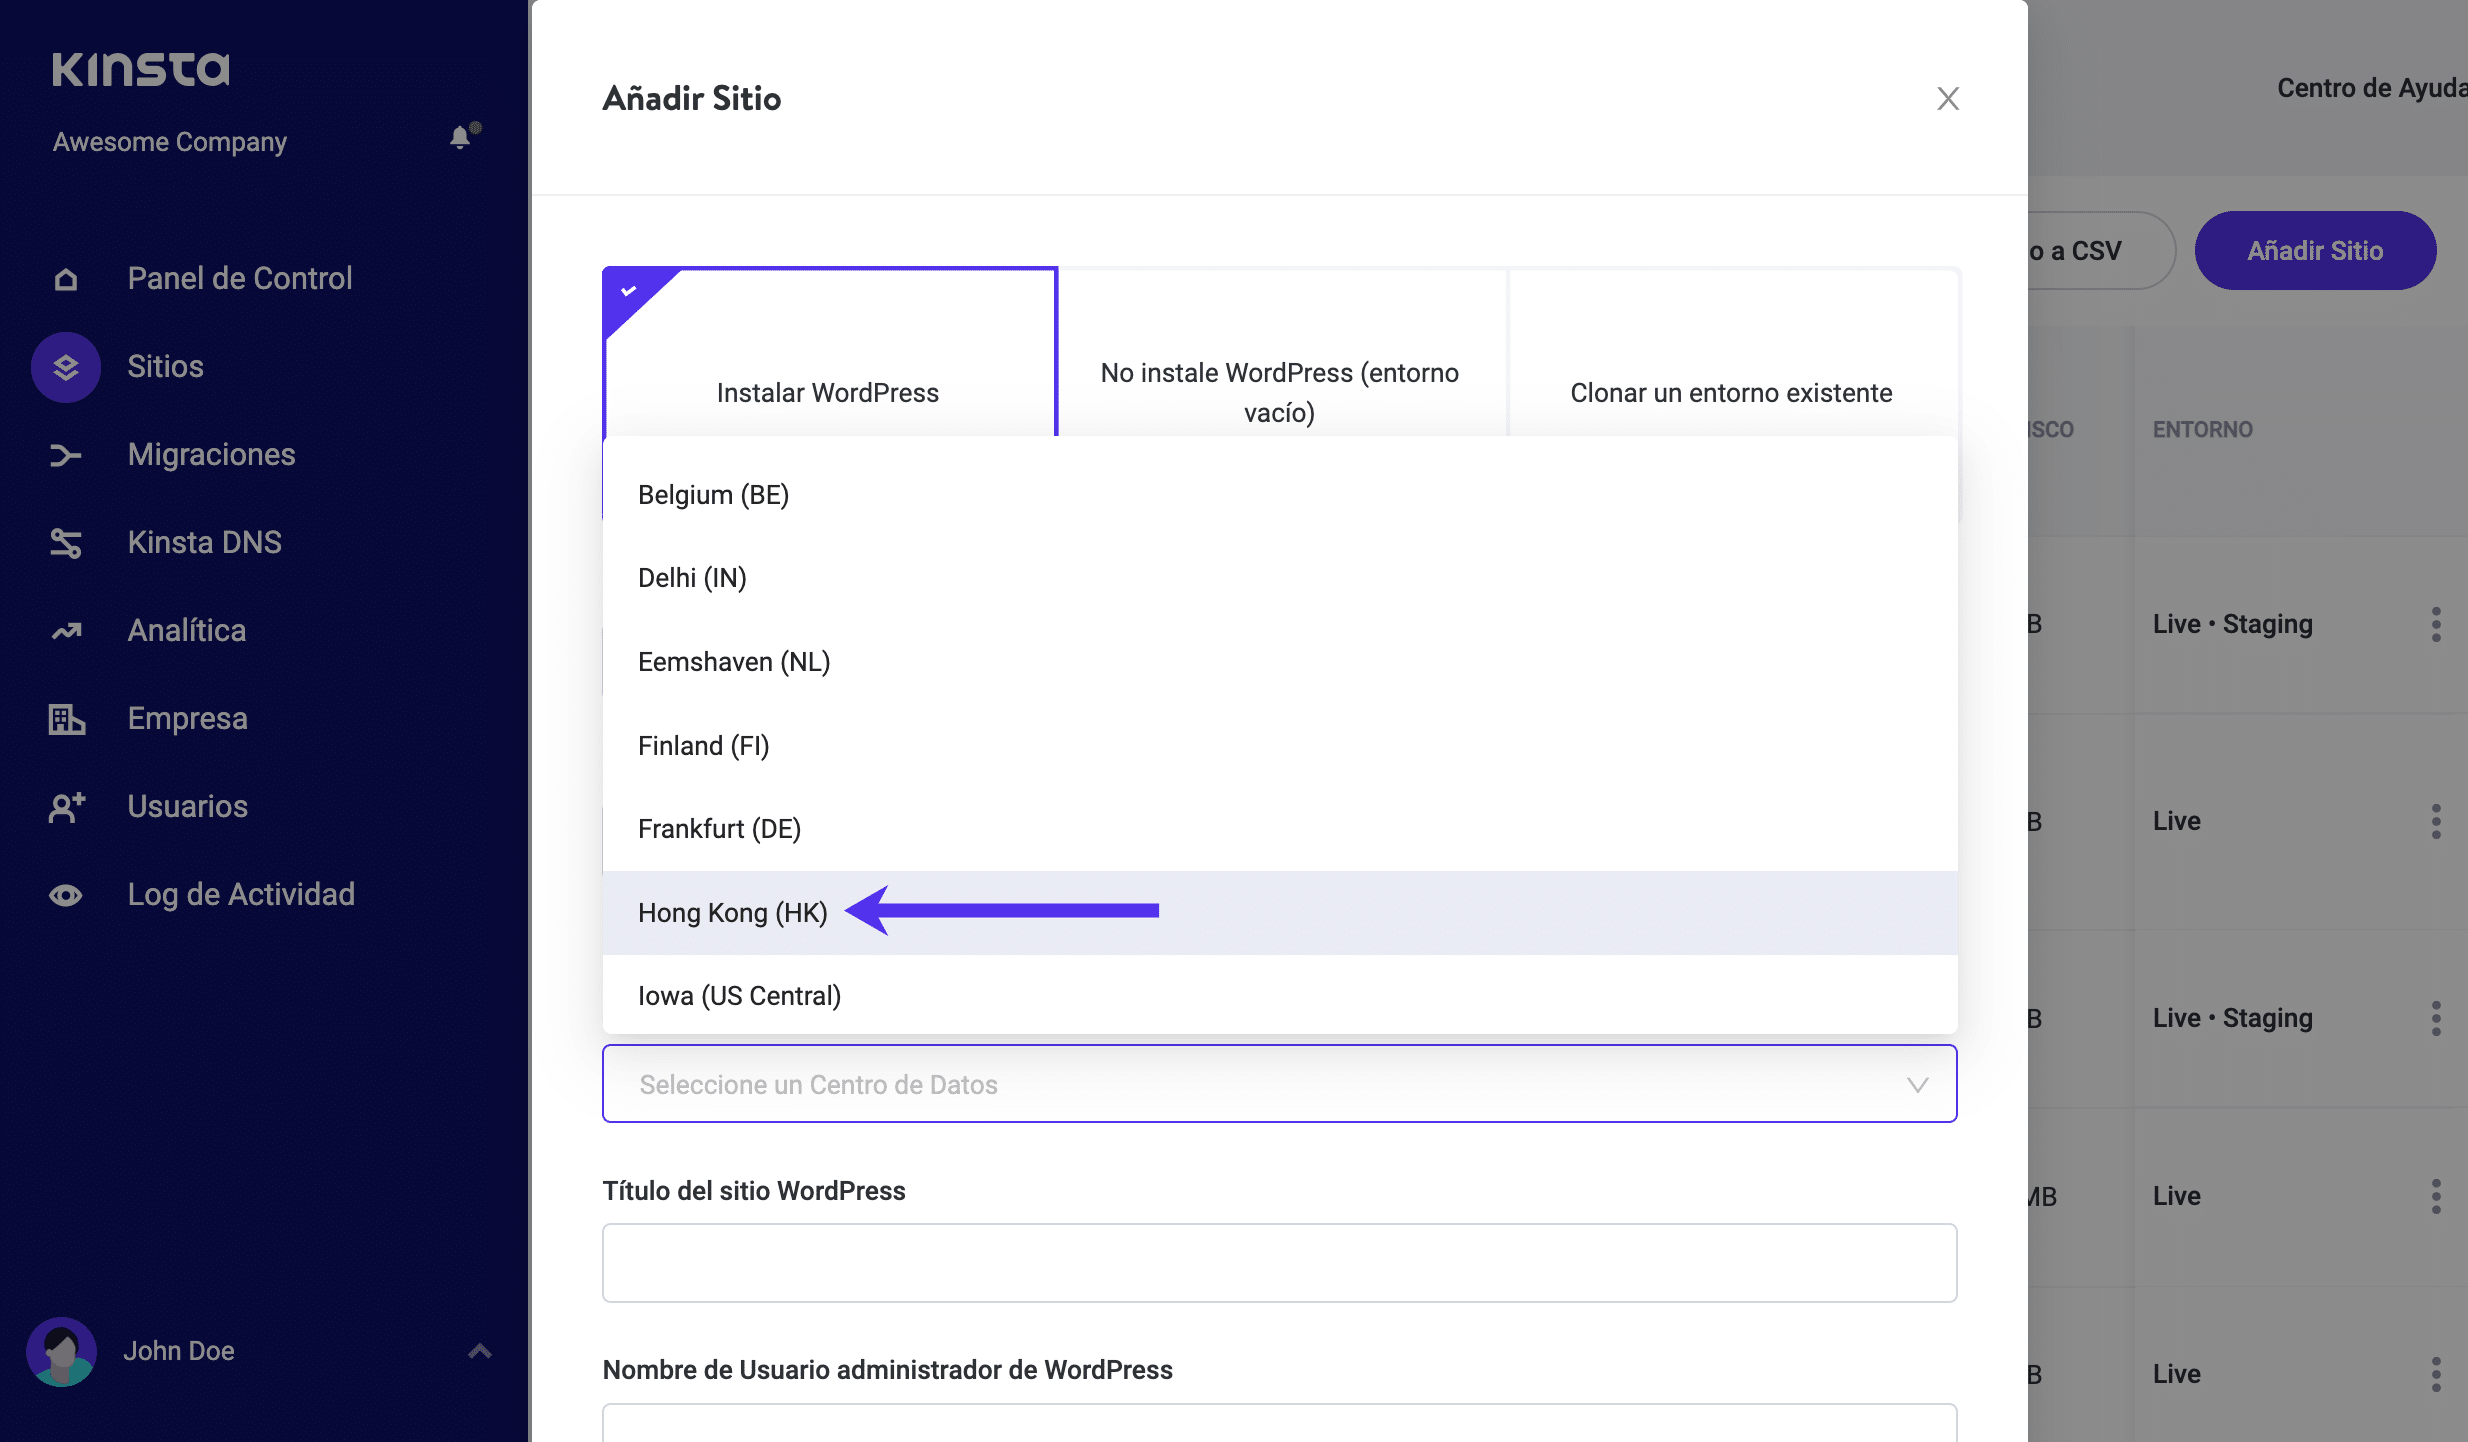Click the Usuarios add-user icon
This screenshot has height=1442, width=2468.
coord(66,807)
